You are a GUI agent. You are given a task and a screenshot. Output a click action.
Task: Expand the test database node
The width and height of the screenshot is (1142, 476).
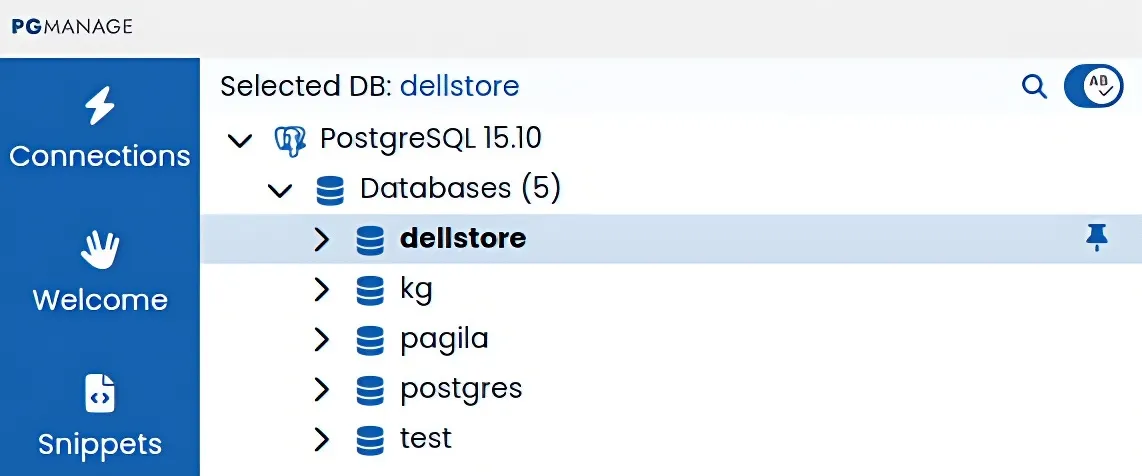pyautogui.click(x=321, y=438)
